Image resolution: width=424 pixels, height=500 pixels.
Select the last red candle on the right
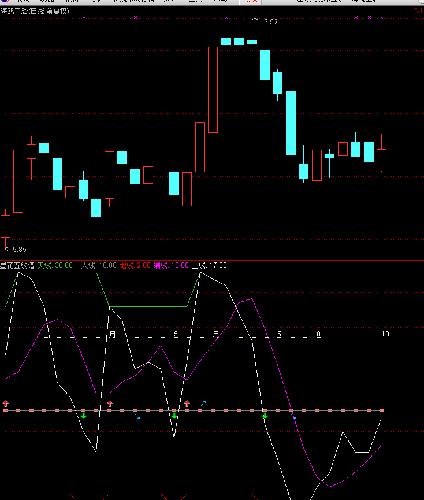(x=382, y=143)
